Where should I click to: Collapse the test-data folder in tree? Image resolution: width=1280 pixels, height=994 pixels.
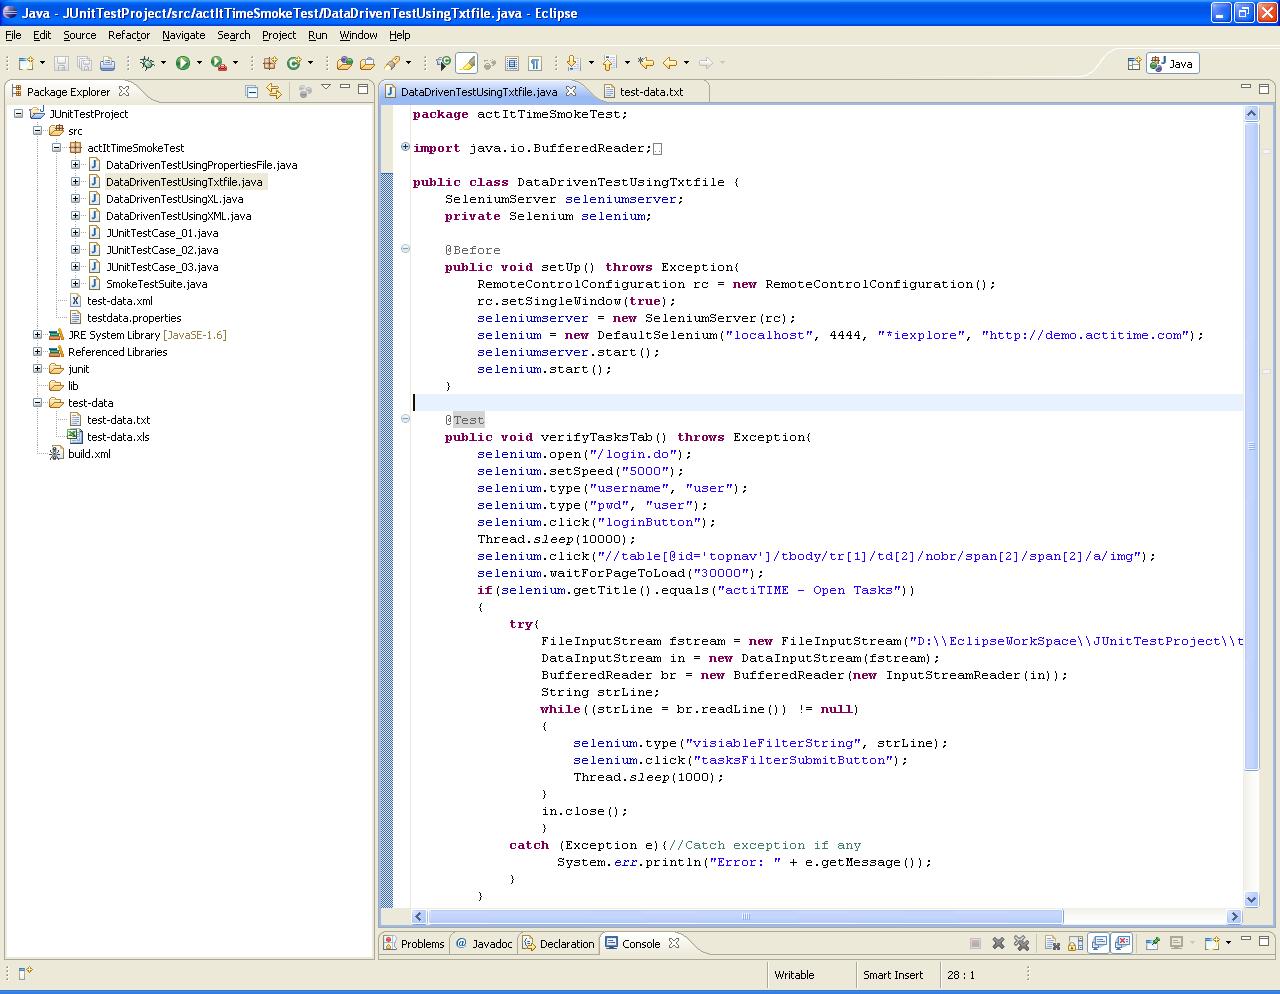[x=38, y=403]
